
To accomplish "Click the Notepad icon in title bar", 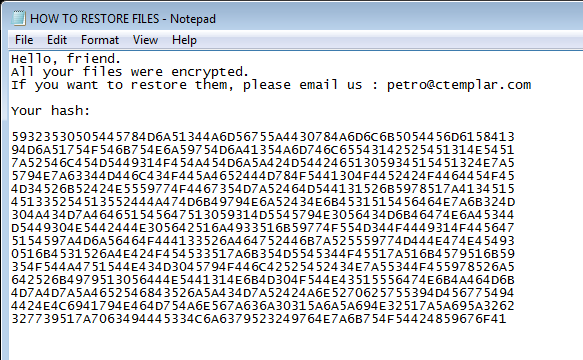I will (x=19, y=19).
